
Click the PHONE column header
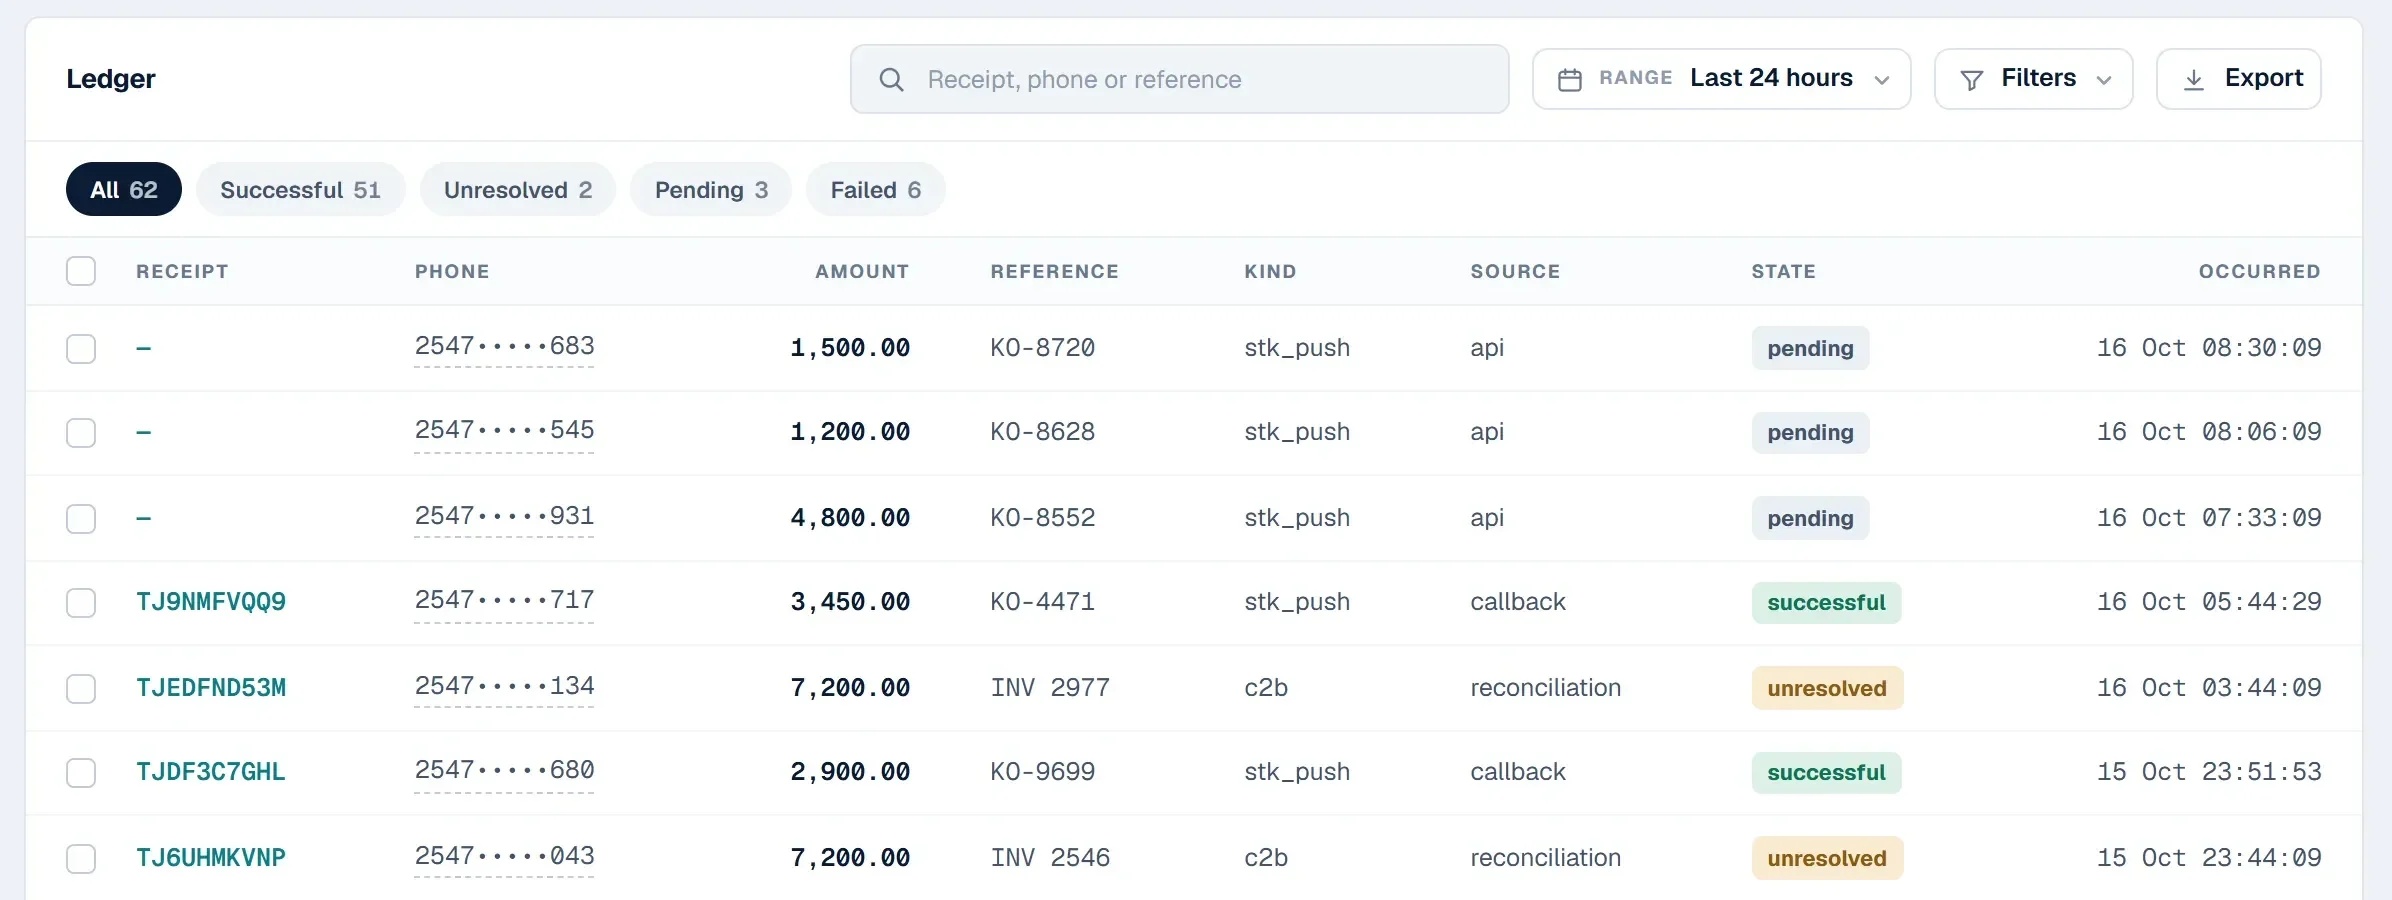pos(452,271)
